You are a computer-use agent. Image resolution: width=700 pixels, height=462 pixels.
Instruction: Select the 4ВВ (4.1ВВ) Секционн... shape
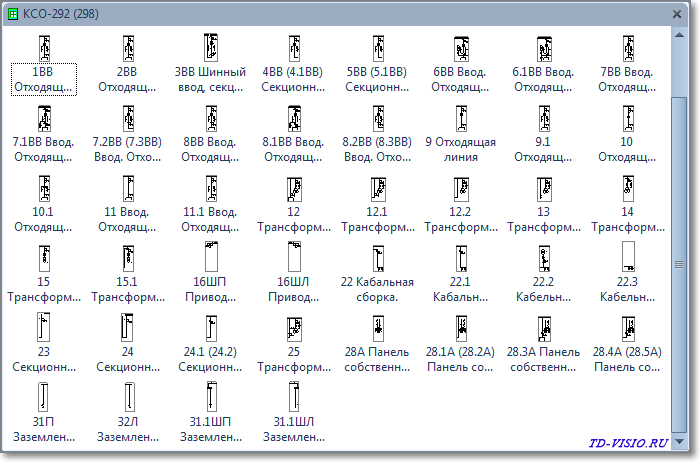click(293, 65)
